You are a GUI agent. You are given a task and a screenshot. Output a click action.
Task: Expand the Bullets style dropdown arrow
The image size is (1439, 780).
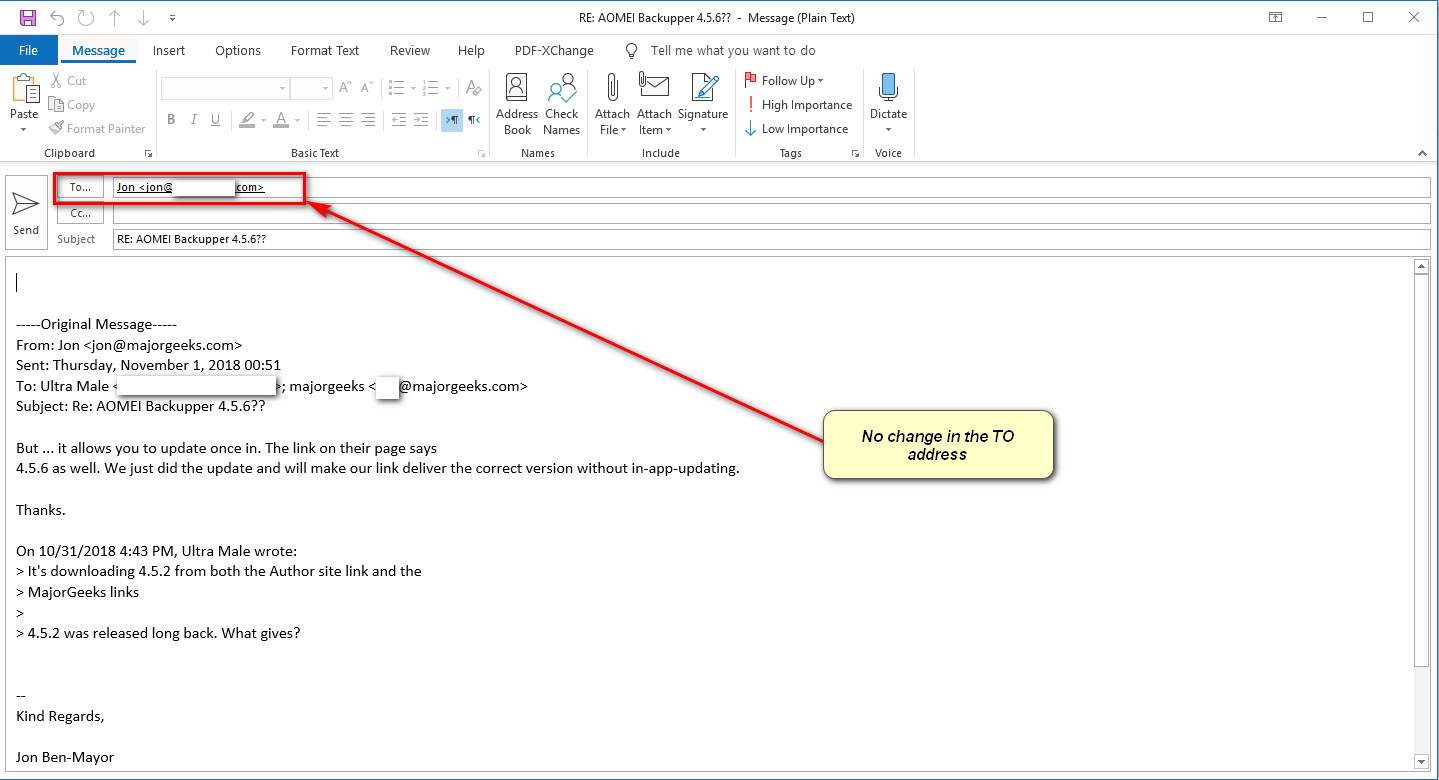tap(412, 89)
